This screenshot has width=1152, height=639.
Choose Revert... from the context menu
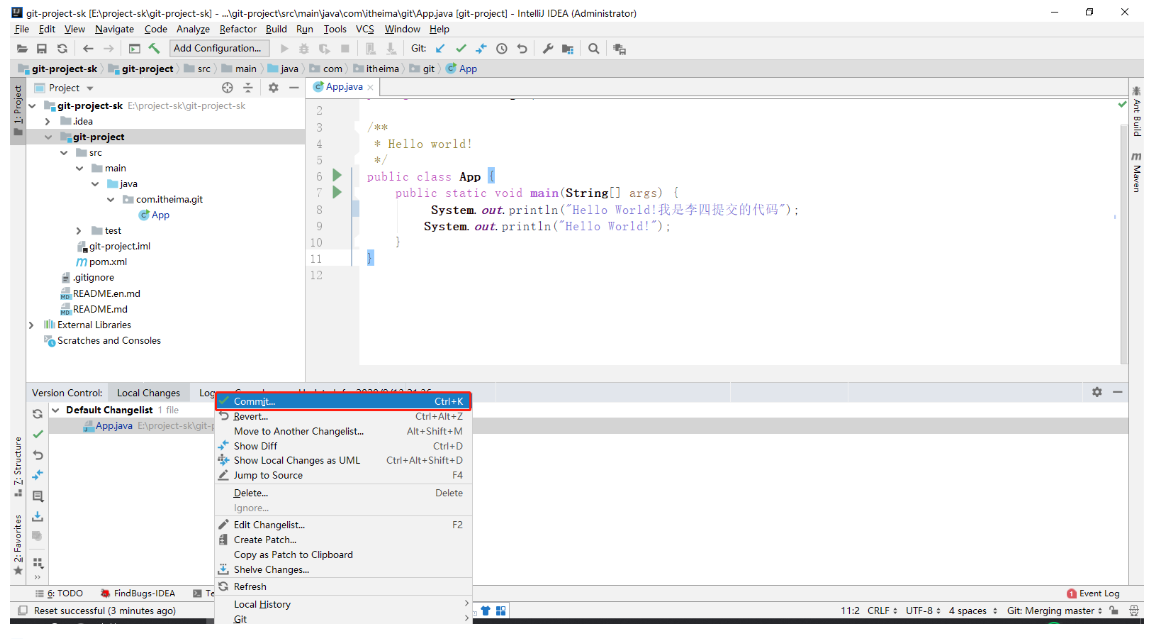coord(343,416)
